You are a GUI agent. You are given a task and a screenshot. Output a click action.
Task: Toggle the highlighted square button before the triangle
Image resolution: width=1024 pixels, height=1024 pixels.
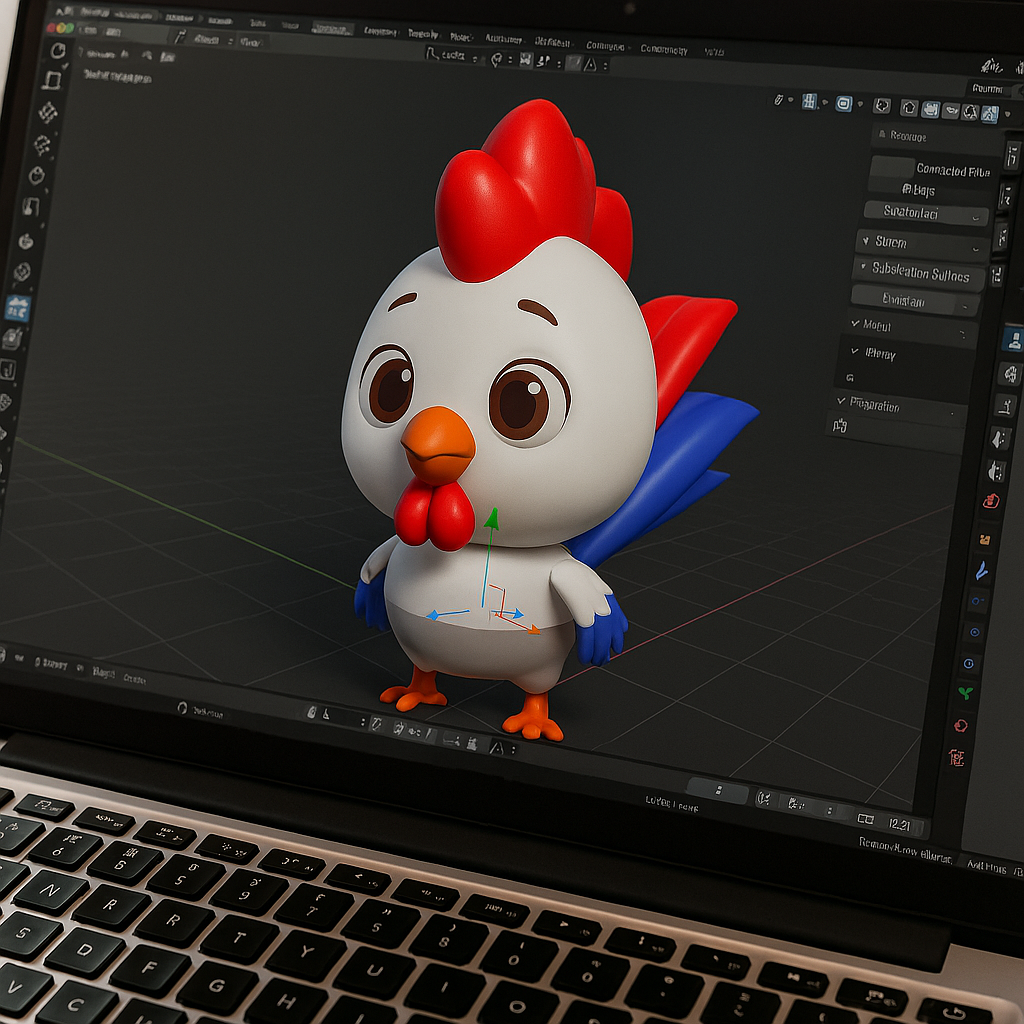point(574,63)
